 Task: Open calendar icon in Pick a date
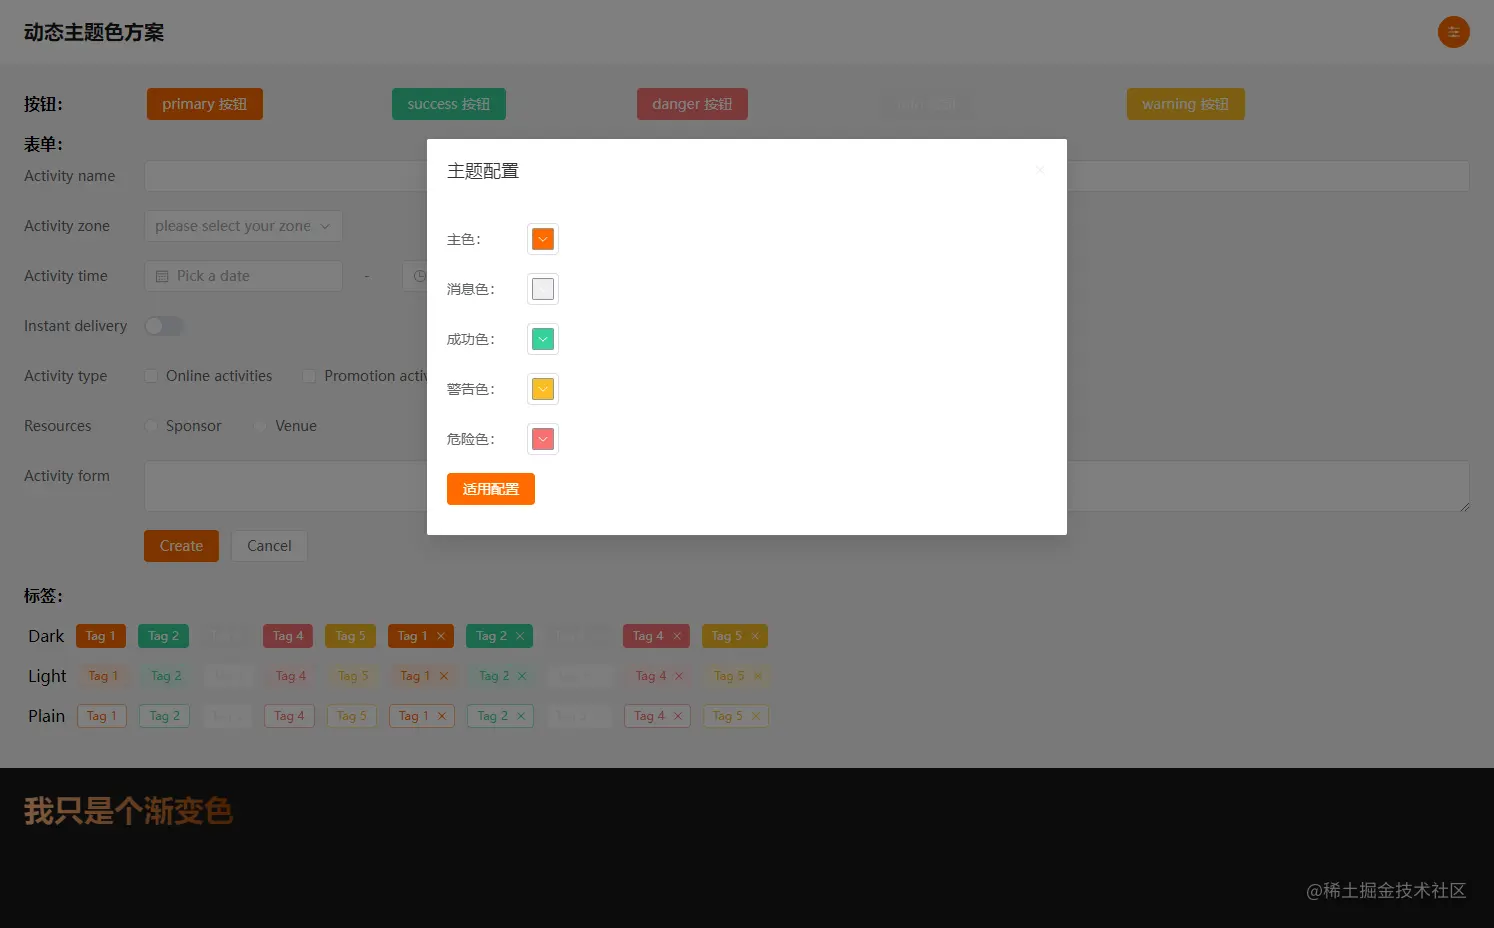pos(162,276)
